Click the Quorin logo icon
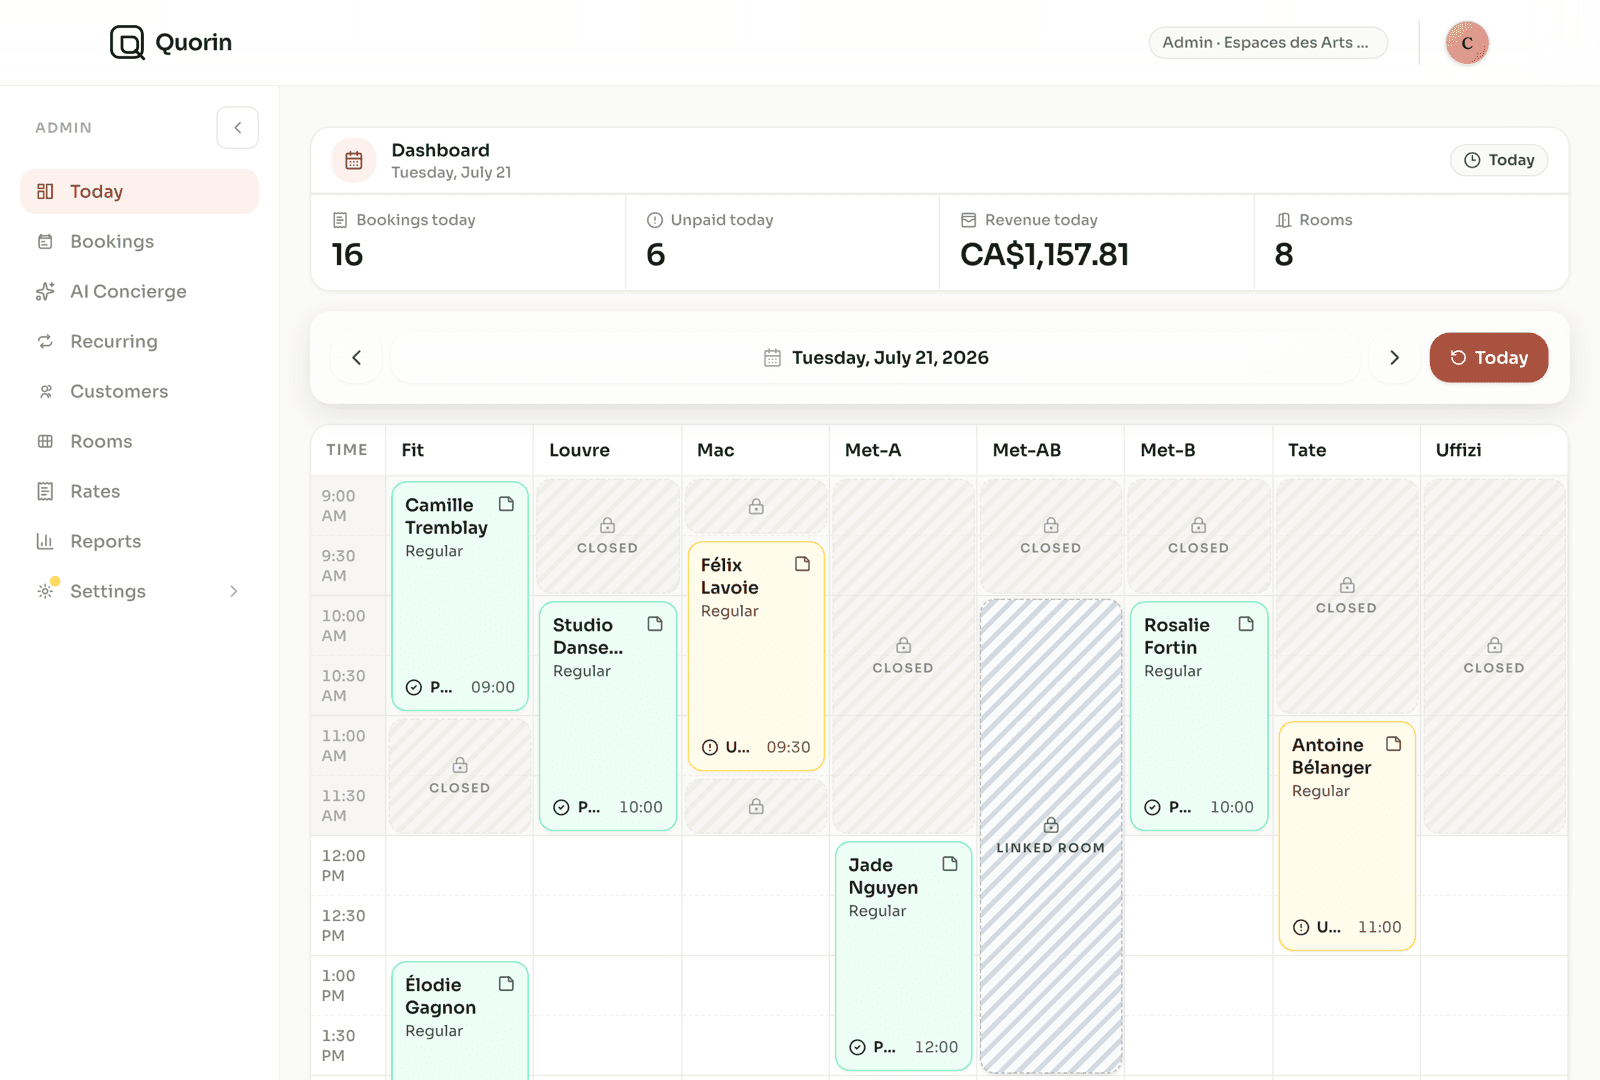The width and height of the screenshot is (1600, 1080). tap(127, 42)
